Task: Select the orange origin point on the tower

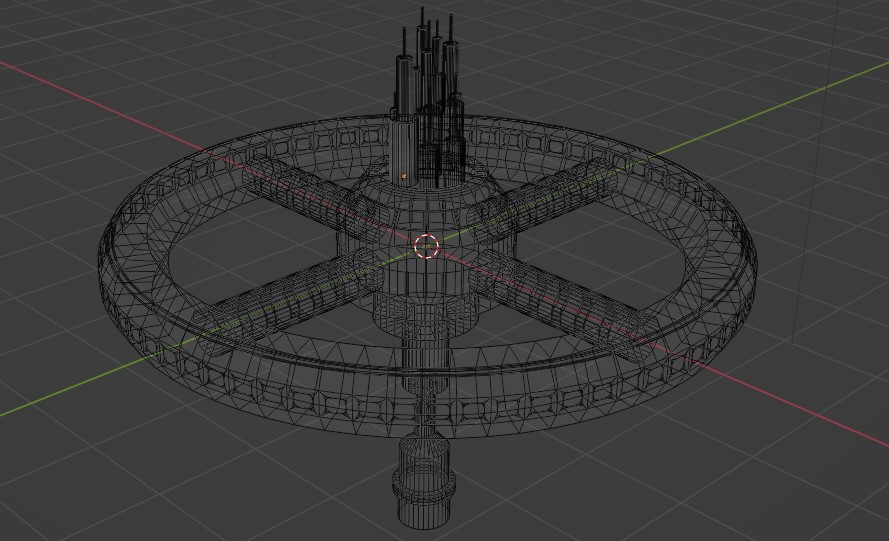Action: [404, 176]
